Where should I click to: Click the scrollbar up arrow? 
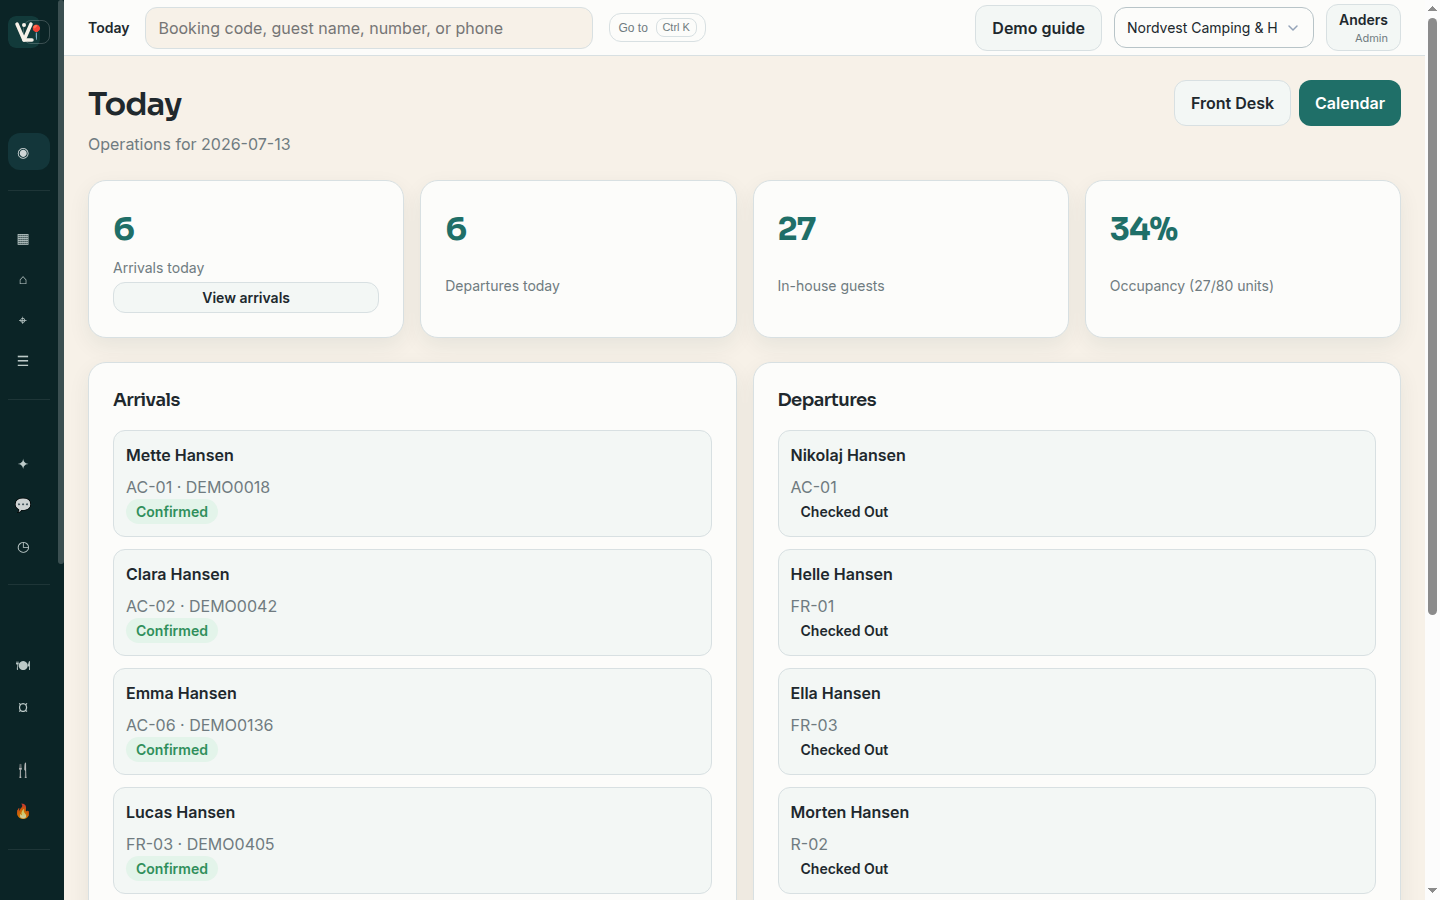(x=1432, y=8)
